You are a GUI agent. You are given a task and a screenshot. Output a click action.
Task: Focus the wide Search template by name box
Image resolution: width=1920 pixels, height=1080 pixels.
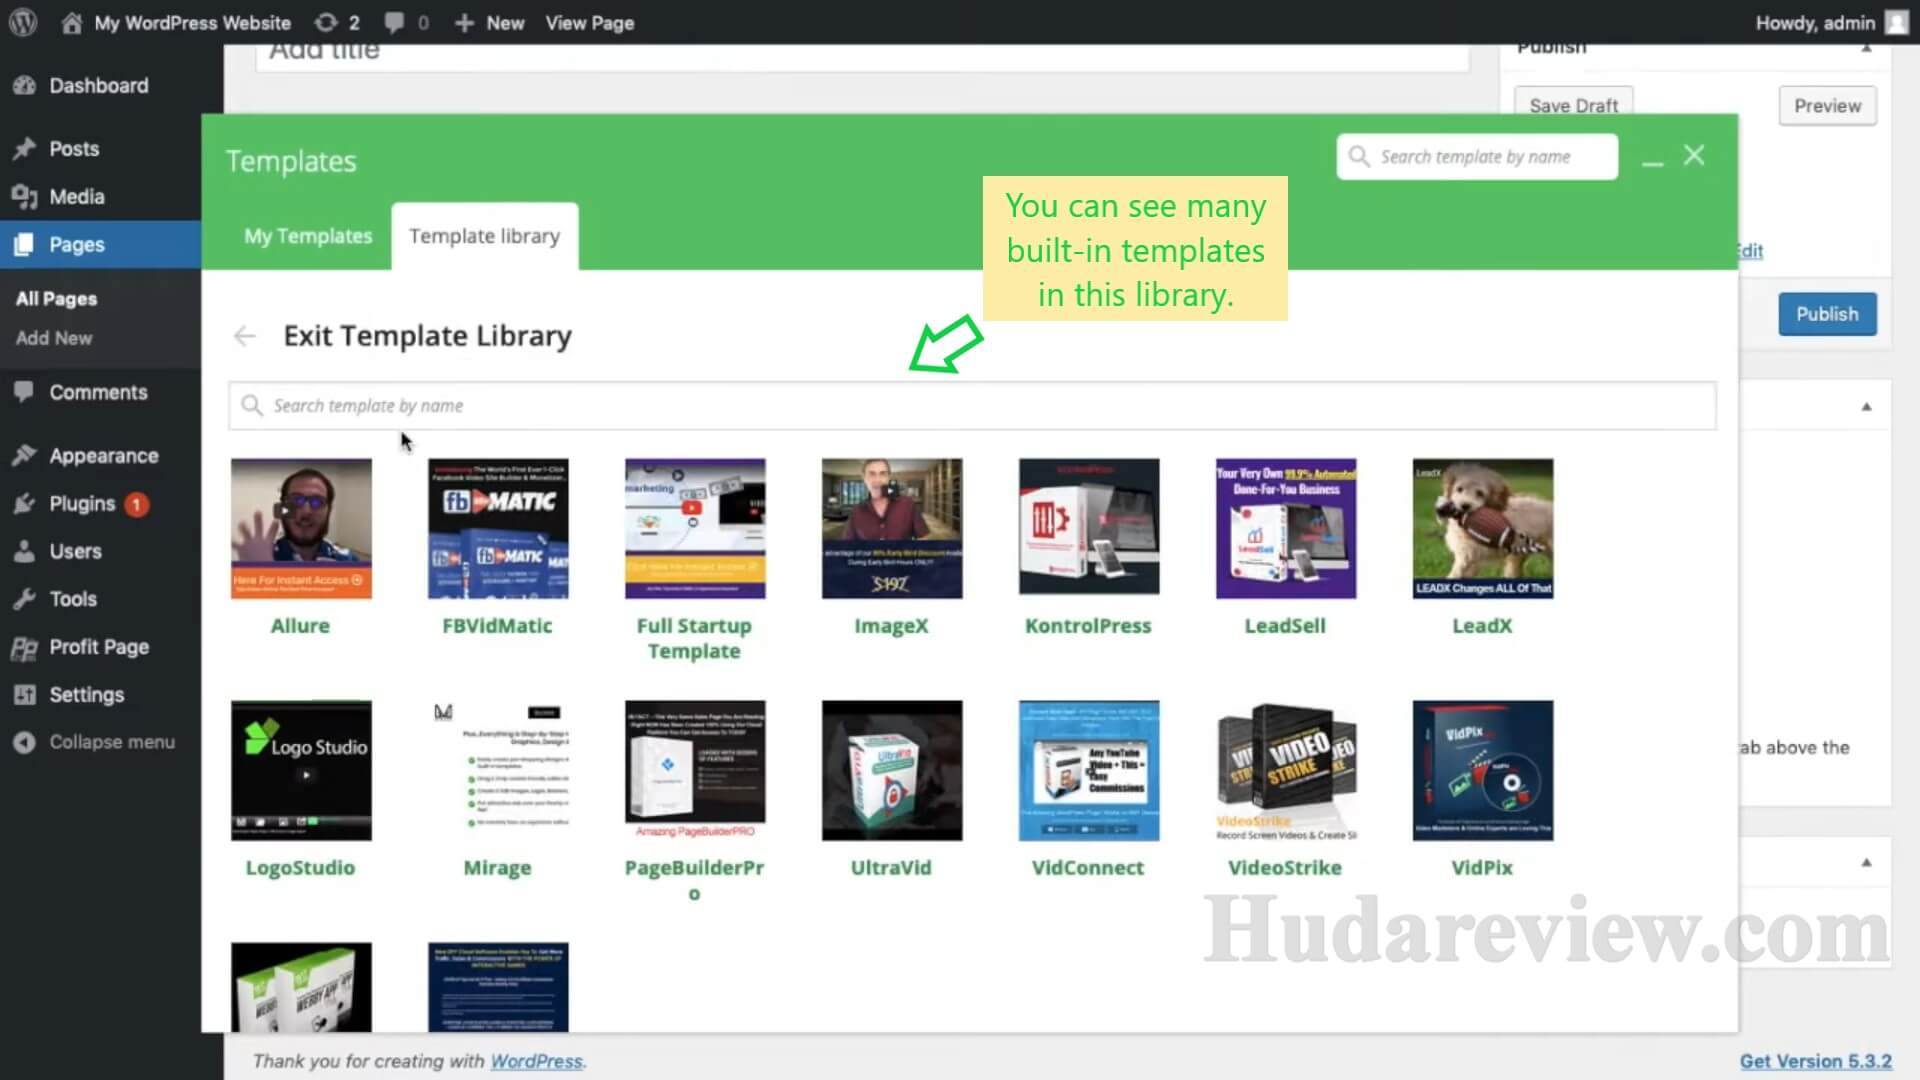(x=972, y=406)
